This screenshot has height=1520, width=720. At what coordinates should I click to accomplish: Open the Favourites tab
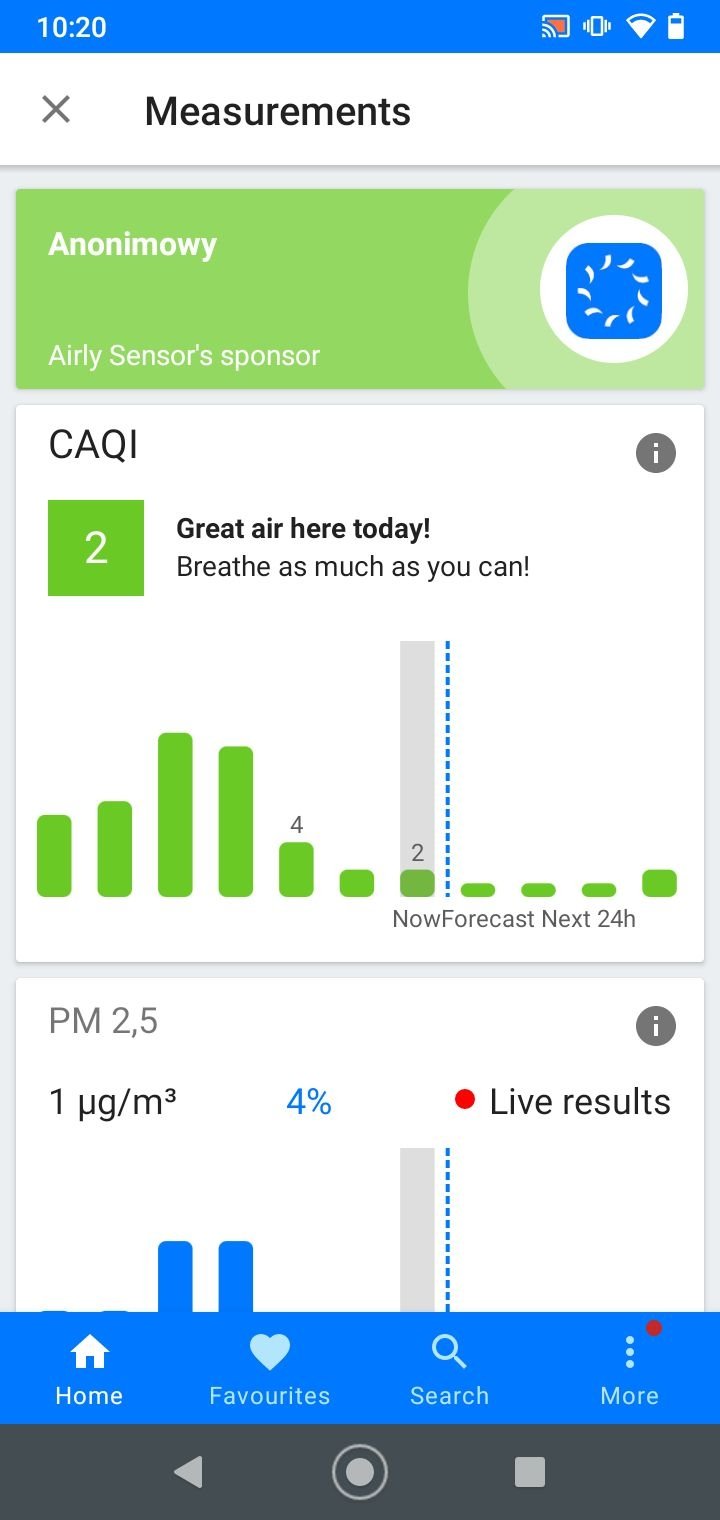point(269,1368)
